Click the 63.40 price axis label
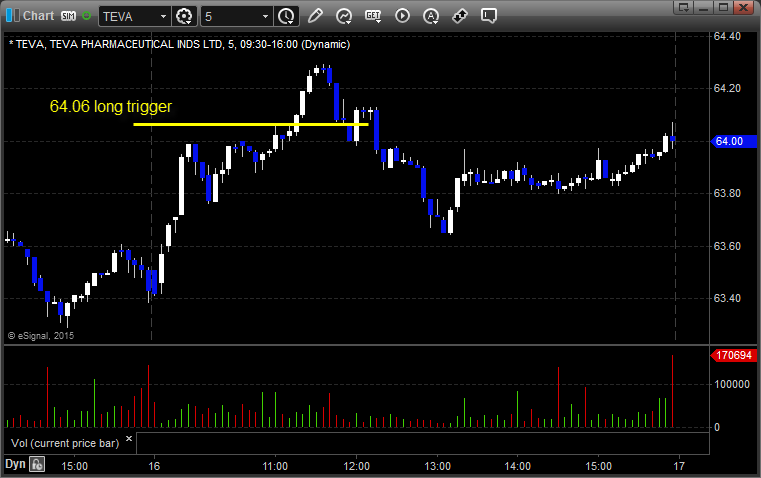 [x=727, y=298]
